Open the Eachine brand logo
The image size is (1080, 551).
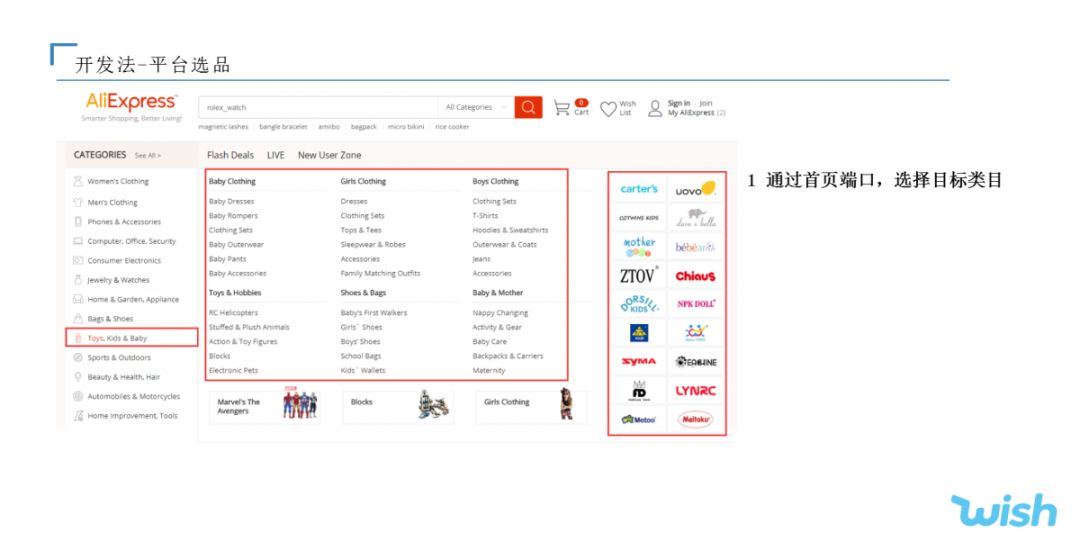click(696, 362)
